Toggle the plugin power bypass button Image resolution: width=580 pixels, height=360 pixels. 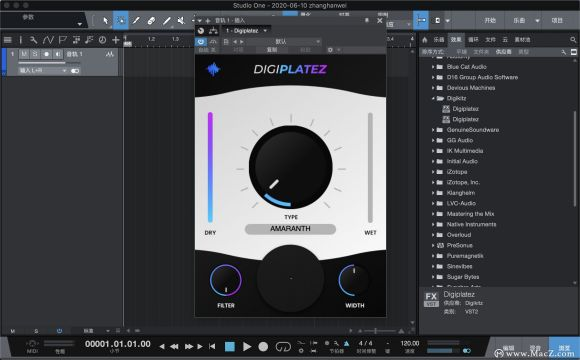(200, 41)
